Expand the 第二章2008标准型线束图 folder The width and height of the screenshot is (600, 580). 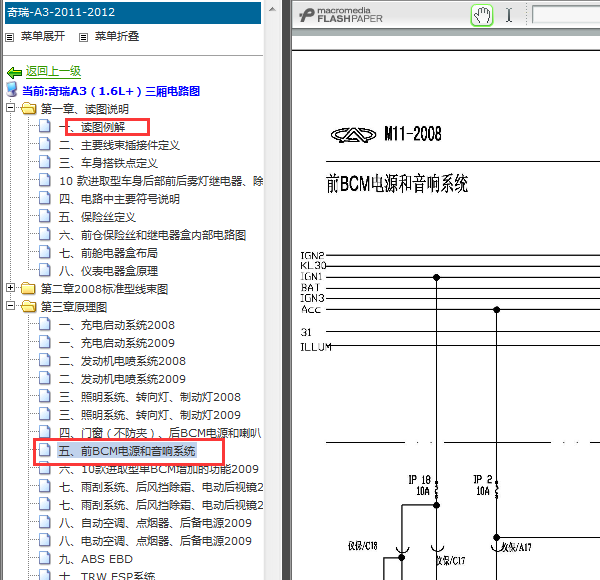[11, 288]
